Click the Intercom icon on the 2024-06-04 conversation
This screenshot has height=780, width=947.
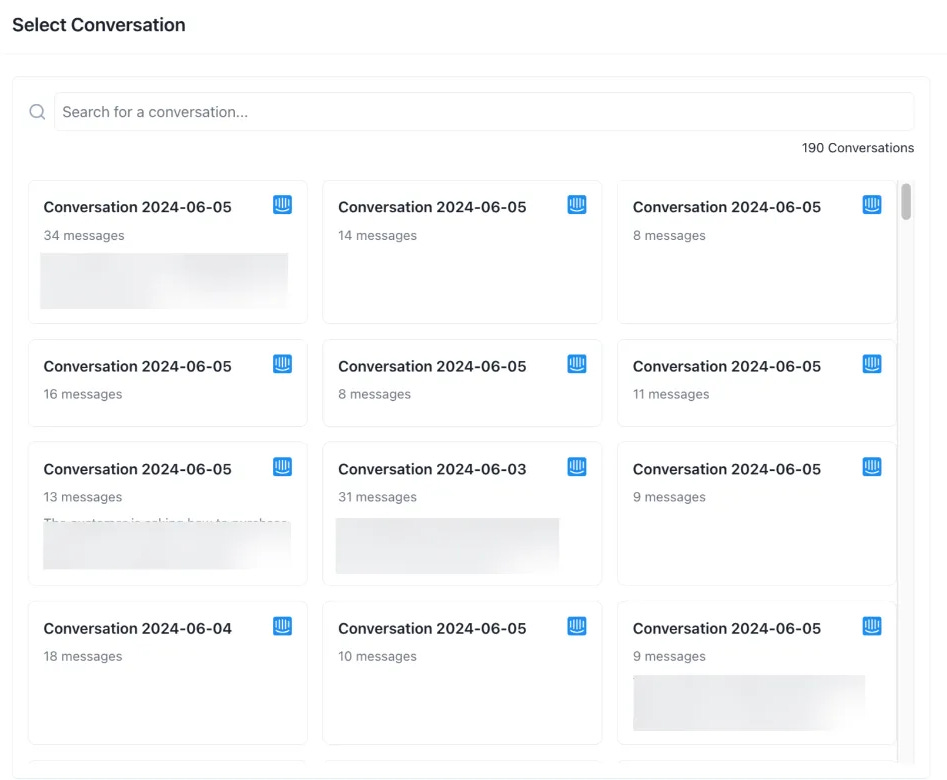(x=282, y=626)
